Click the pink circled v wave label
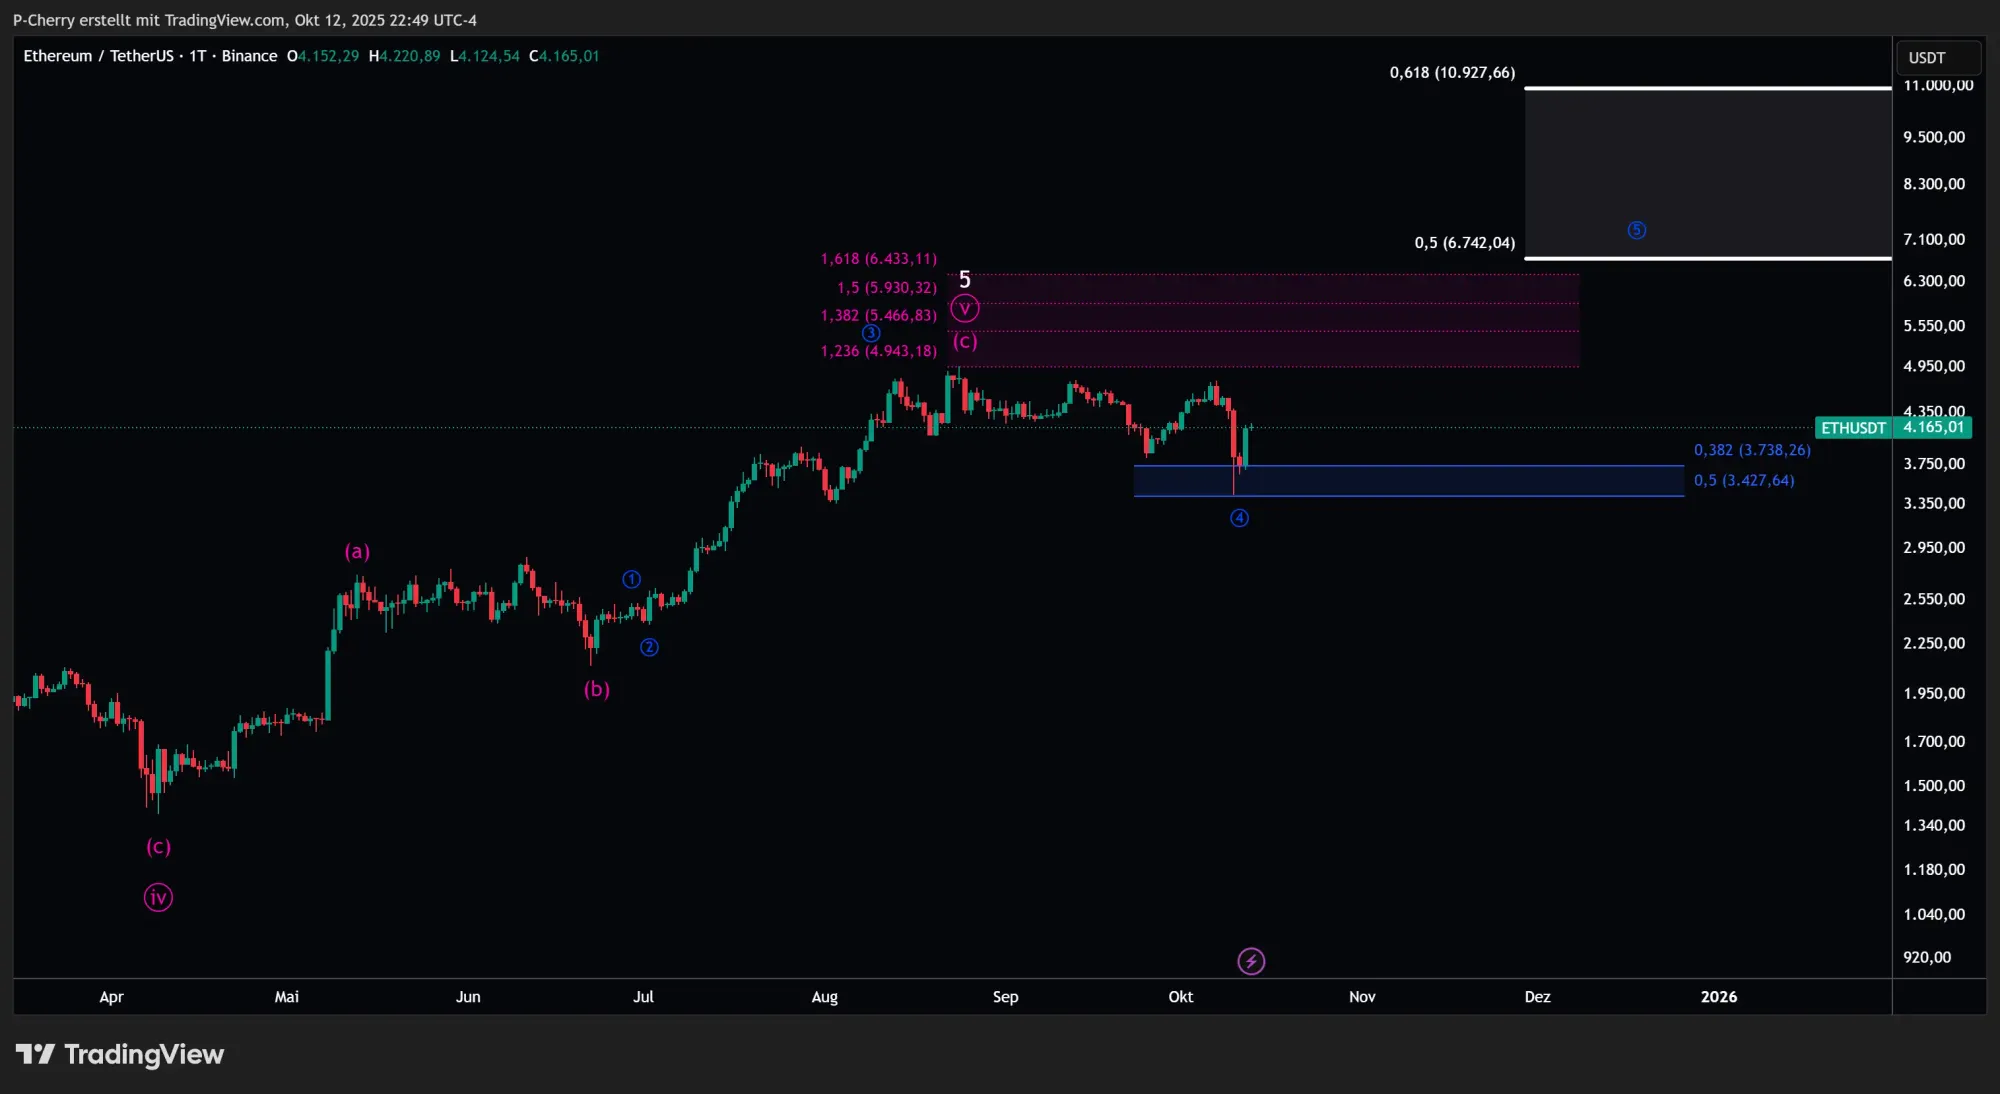This screenshot has width=2000, height=1094. [x=964, y=309]
